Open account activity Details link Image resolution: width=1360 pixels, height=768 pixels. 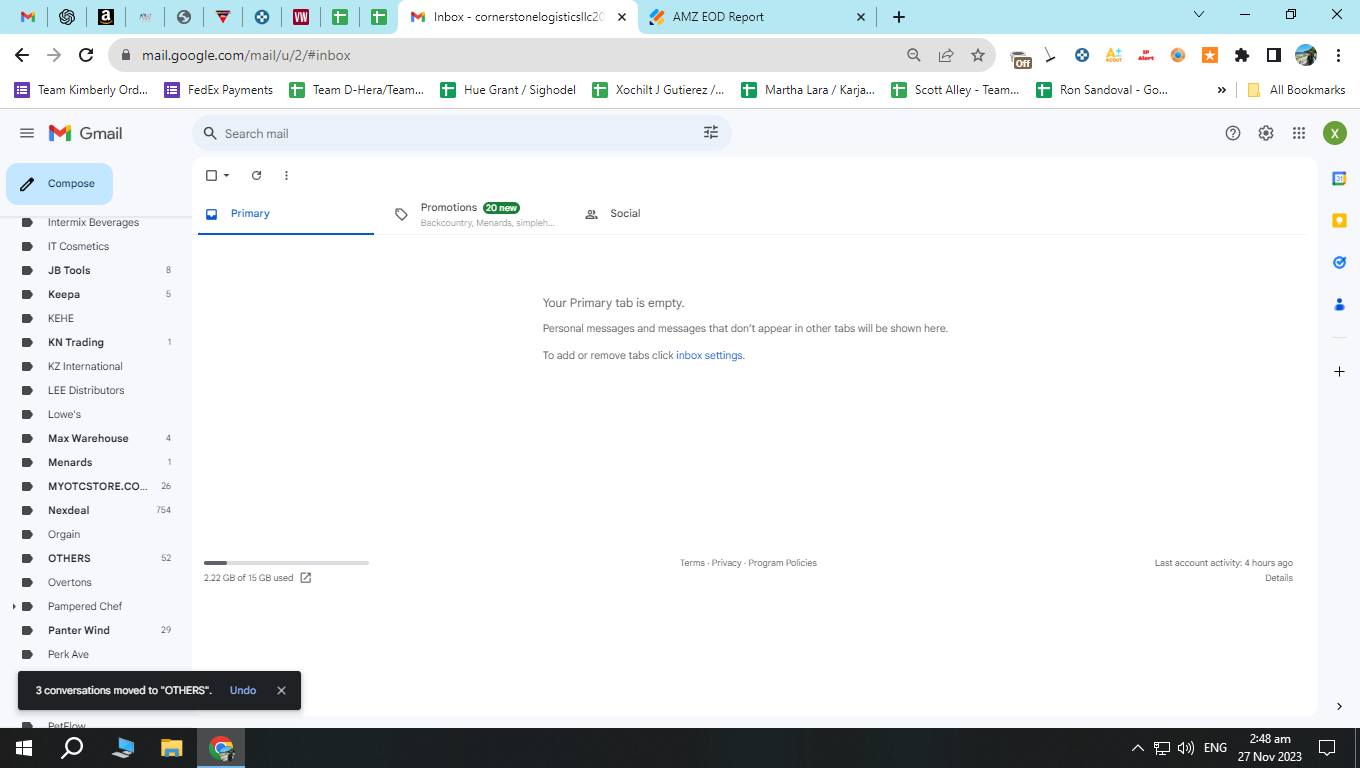tap(1279, 578)
